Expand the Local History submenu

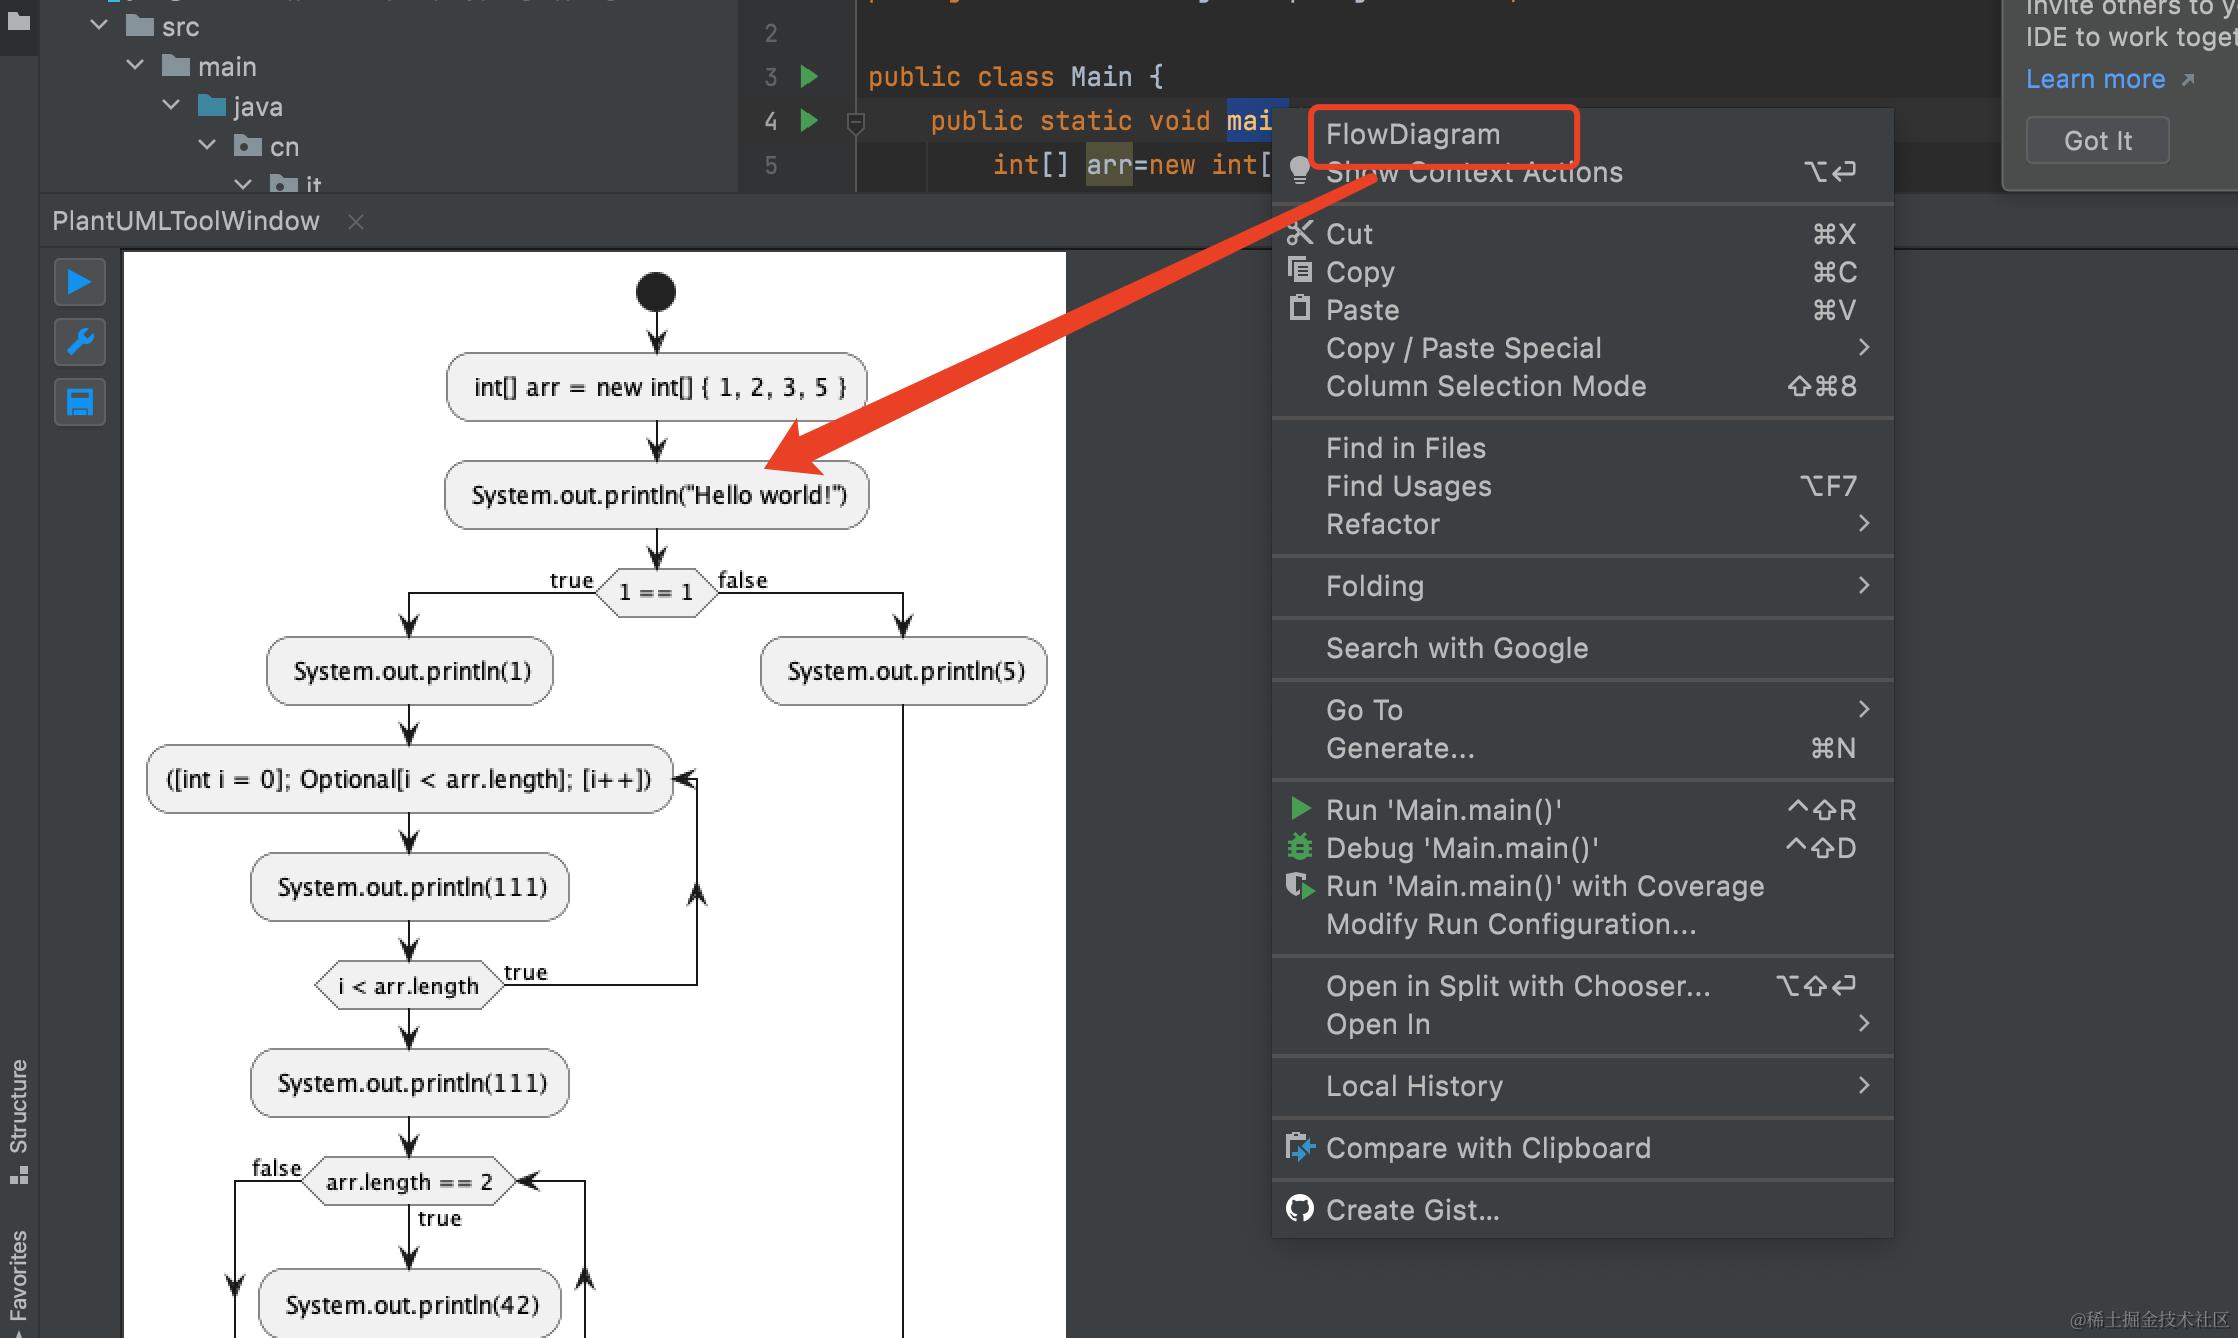tap(1414, 1086)
